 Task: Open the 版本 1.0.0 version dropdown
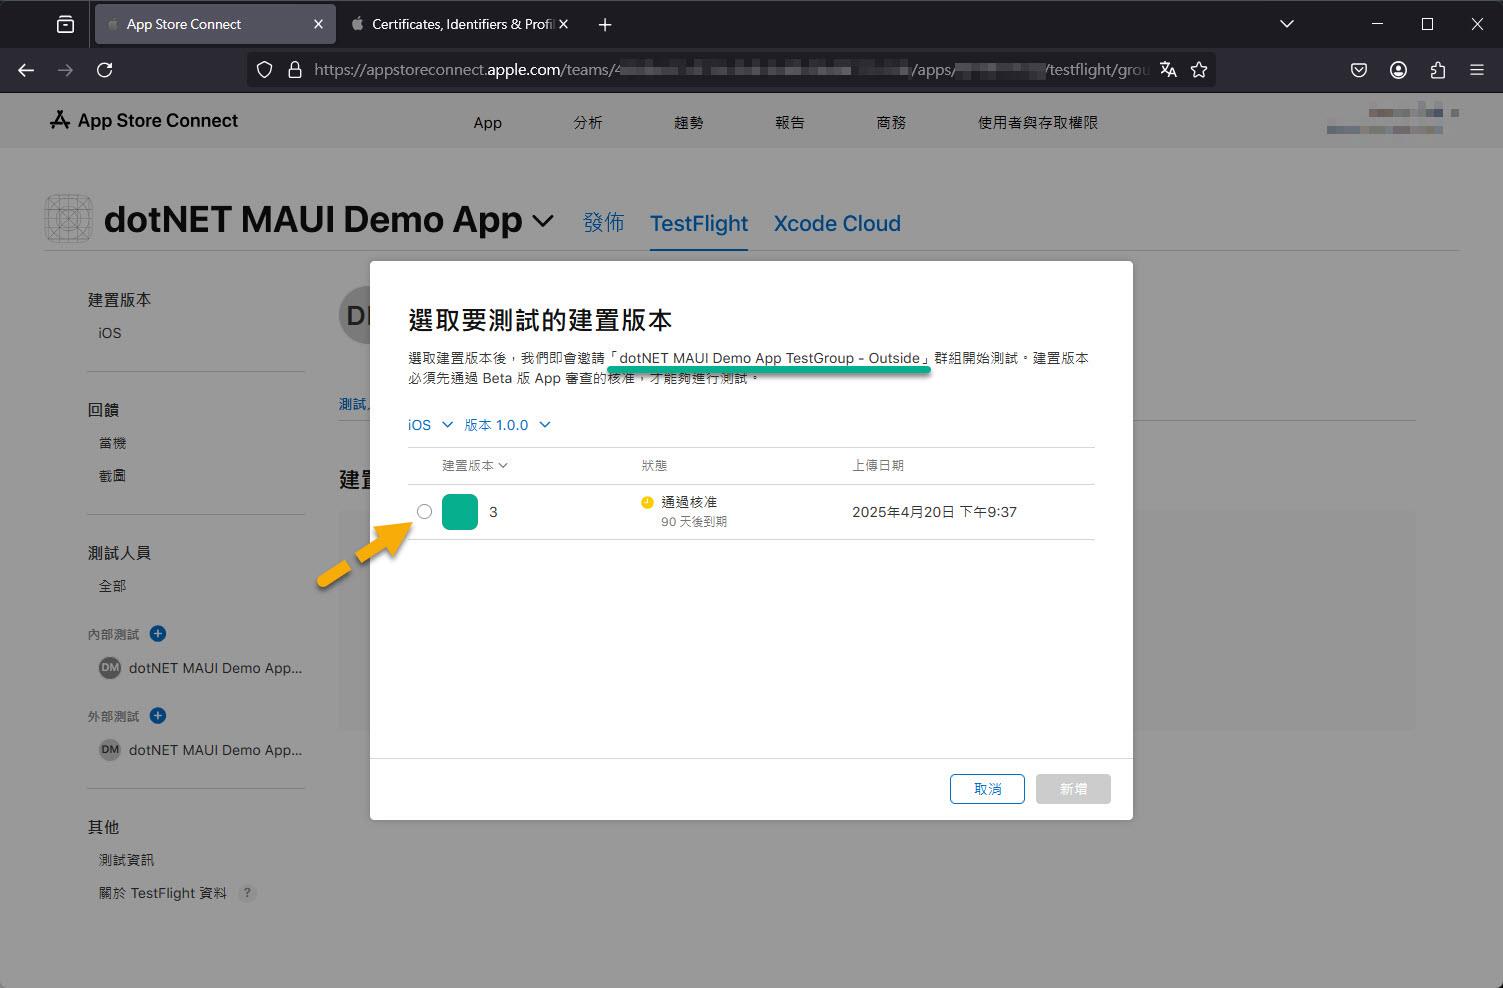coord(508,425)
